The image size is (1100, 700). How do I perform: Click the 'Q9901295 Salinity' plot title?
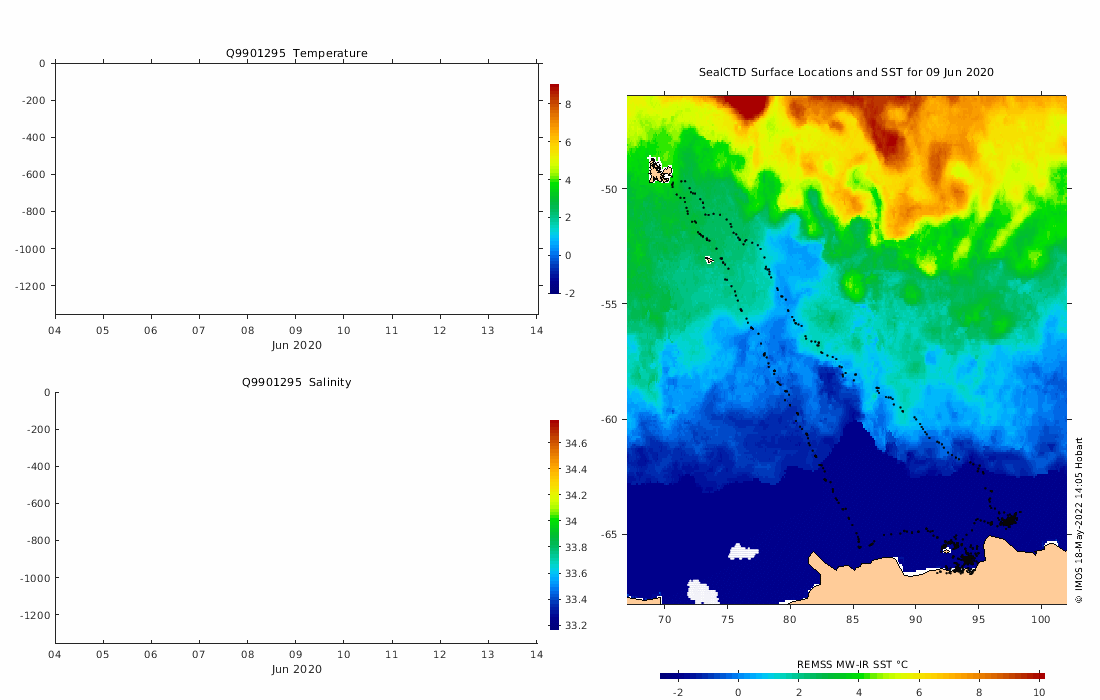(296, 382)
